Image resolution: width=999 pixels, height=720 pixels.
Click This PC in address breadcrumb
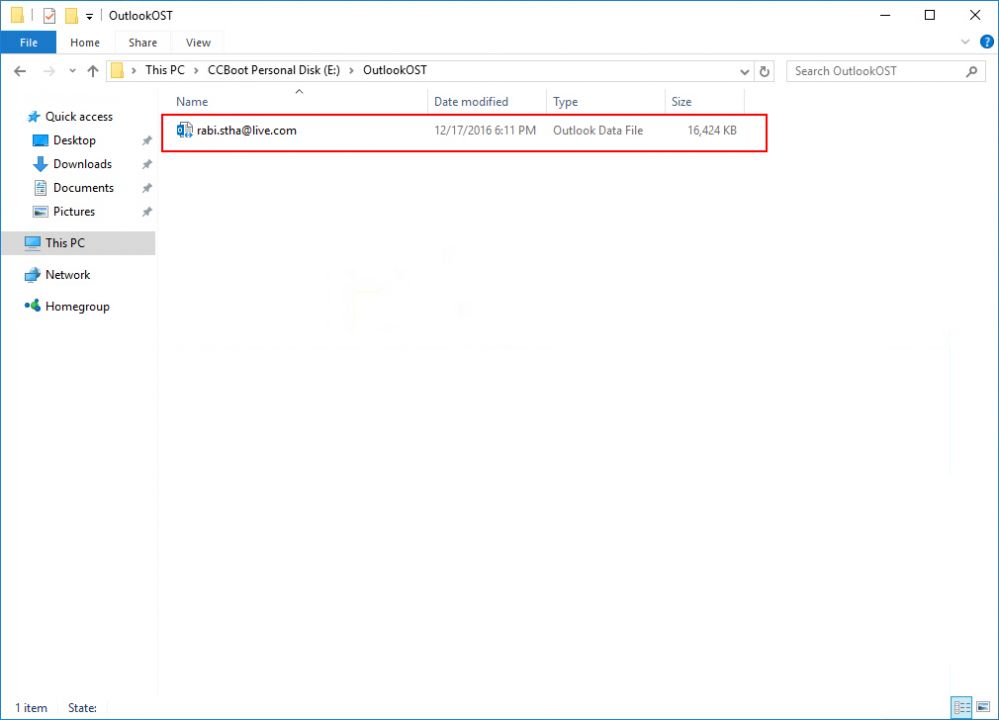(164, 70)
